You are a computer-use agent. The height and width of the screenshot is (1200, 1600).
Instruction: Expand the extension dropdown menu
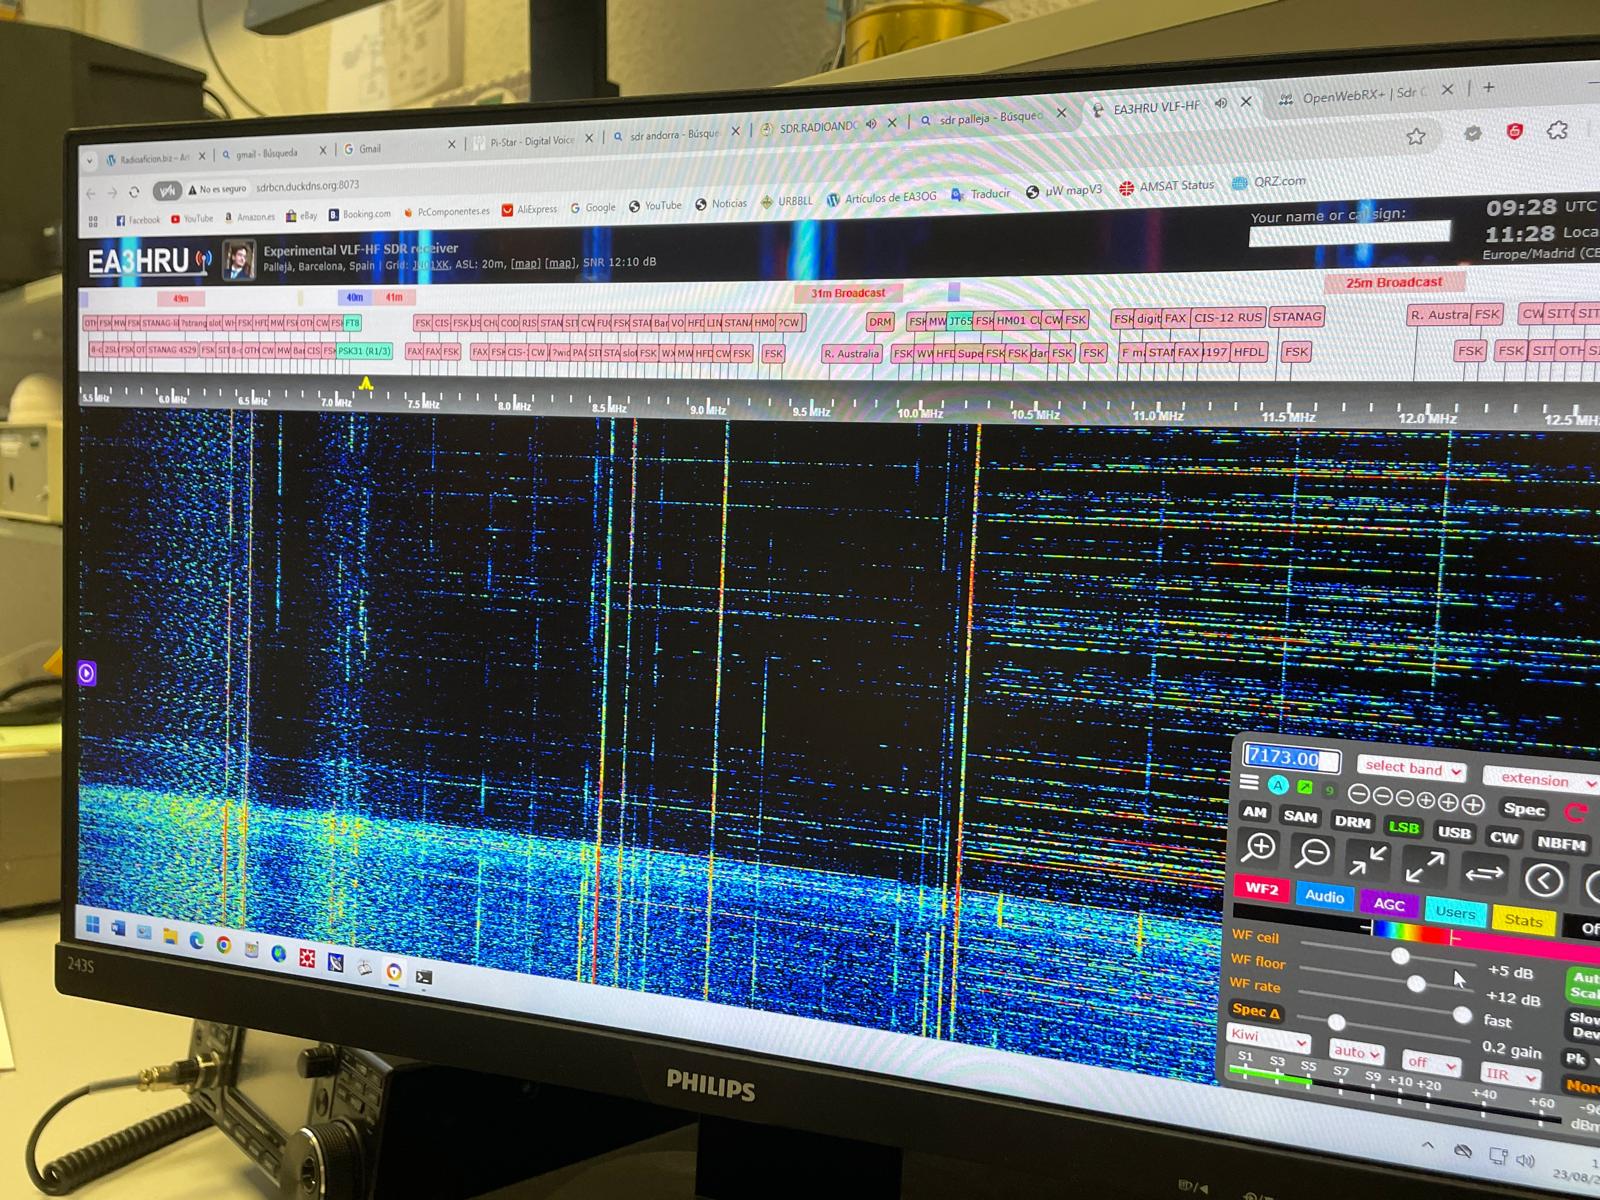(x=1540, y=779)
